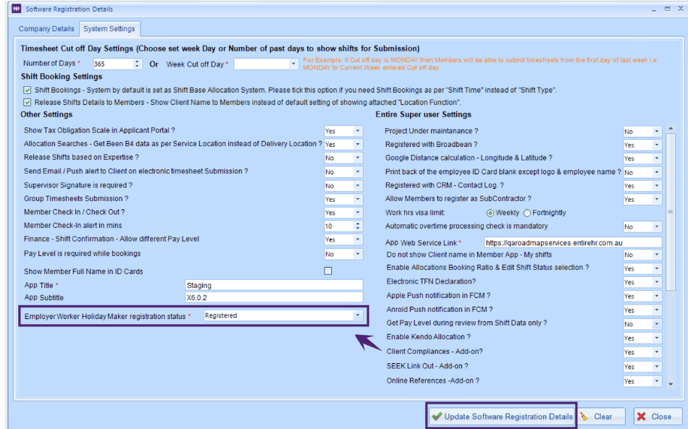This screenshot has width=688, height=429.
Task: Switch to the Company Details tab
Action: pos(46,29)
